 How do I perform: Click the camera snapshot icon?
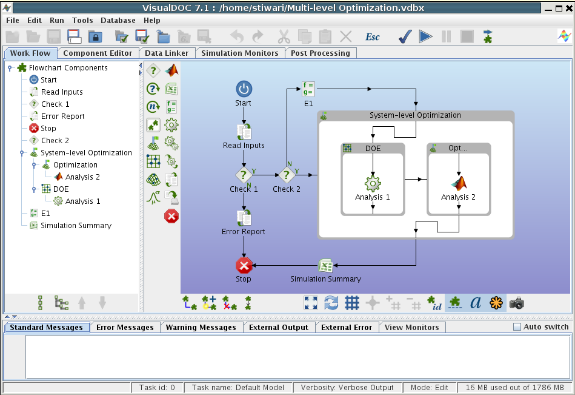pos(516,303)
